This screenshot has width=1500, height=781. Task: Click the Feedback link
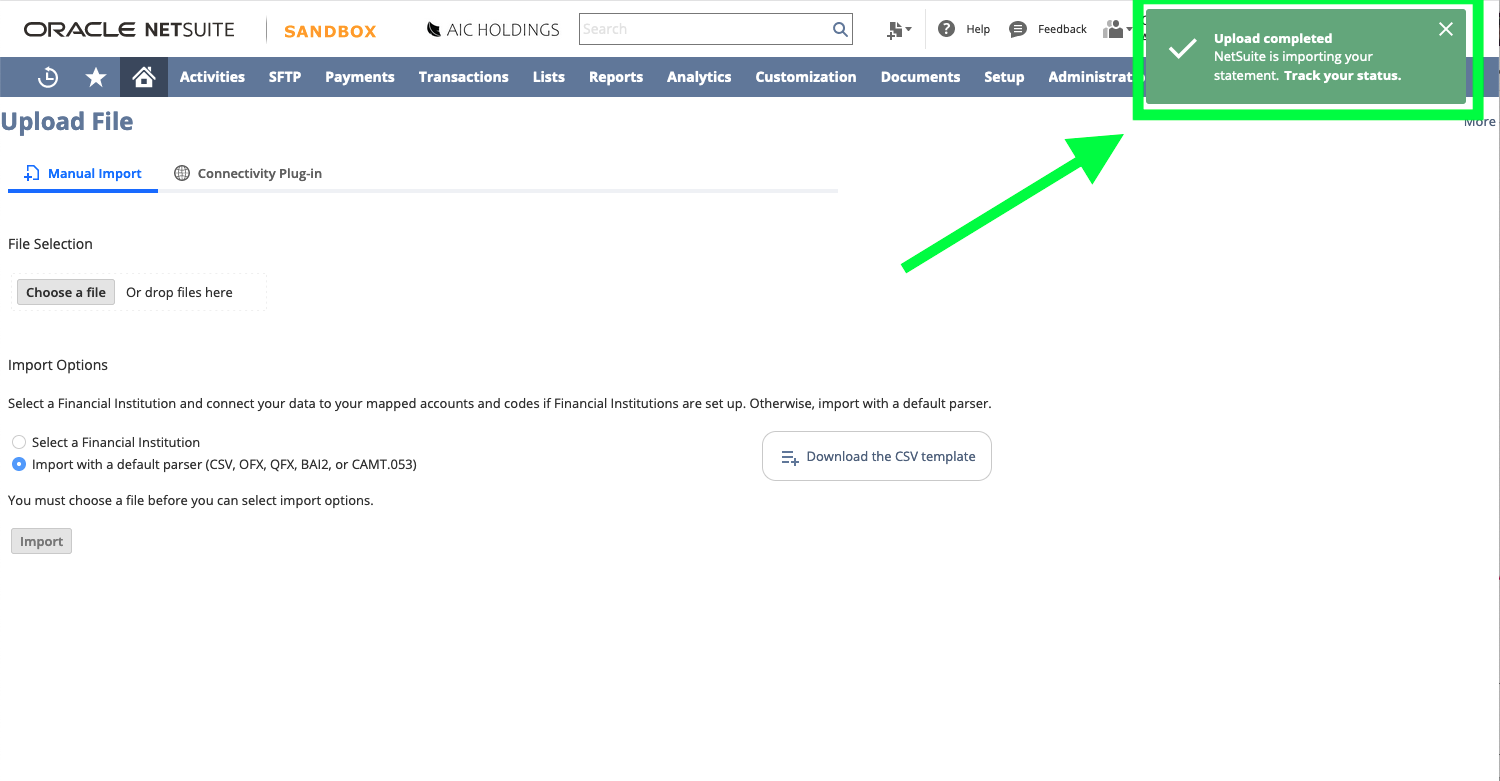coord(1062,29)
